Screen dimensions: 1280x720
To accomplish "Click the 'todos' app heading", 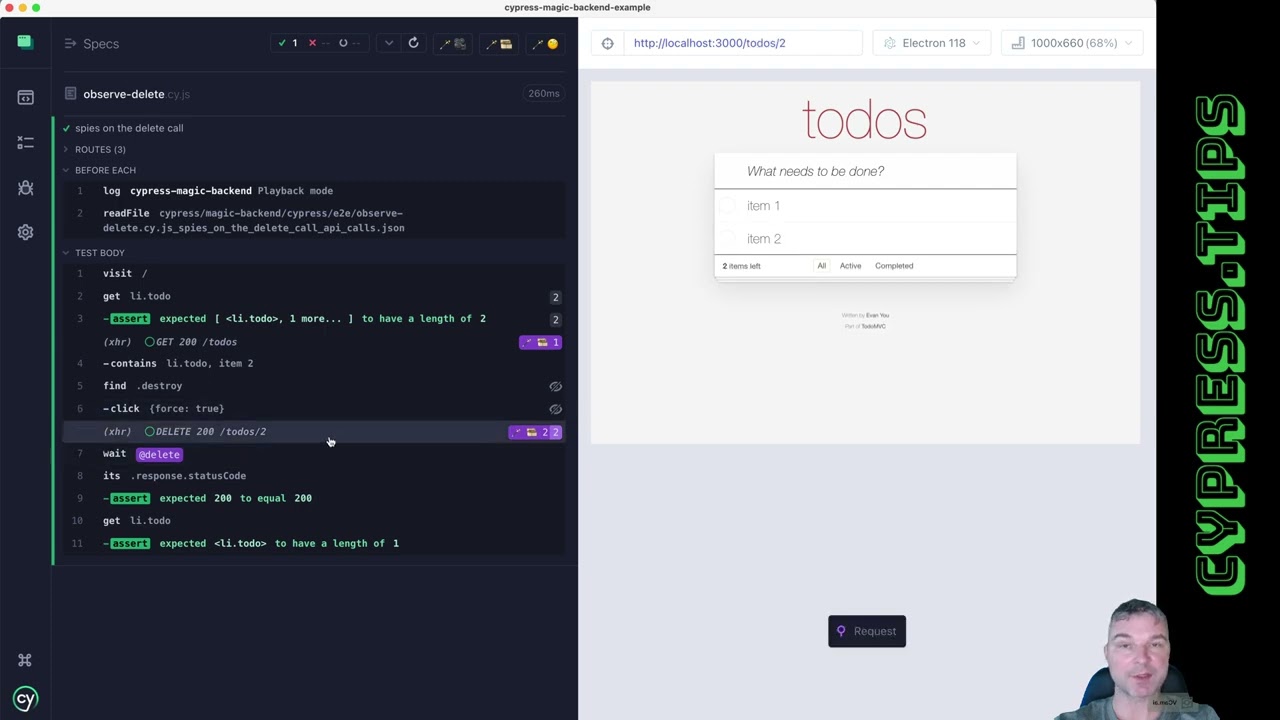I will click(x=865, y=120).
